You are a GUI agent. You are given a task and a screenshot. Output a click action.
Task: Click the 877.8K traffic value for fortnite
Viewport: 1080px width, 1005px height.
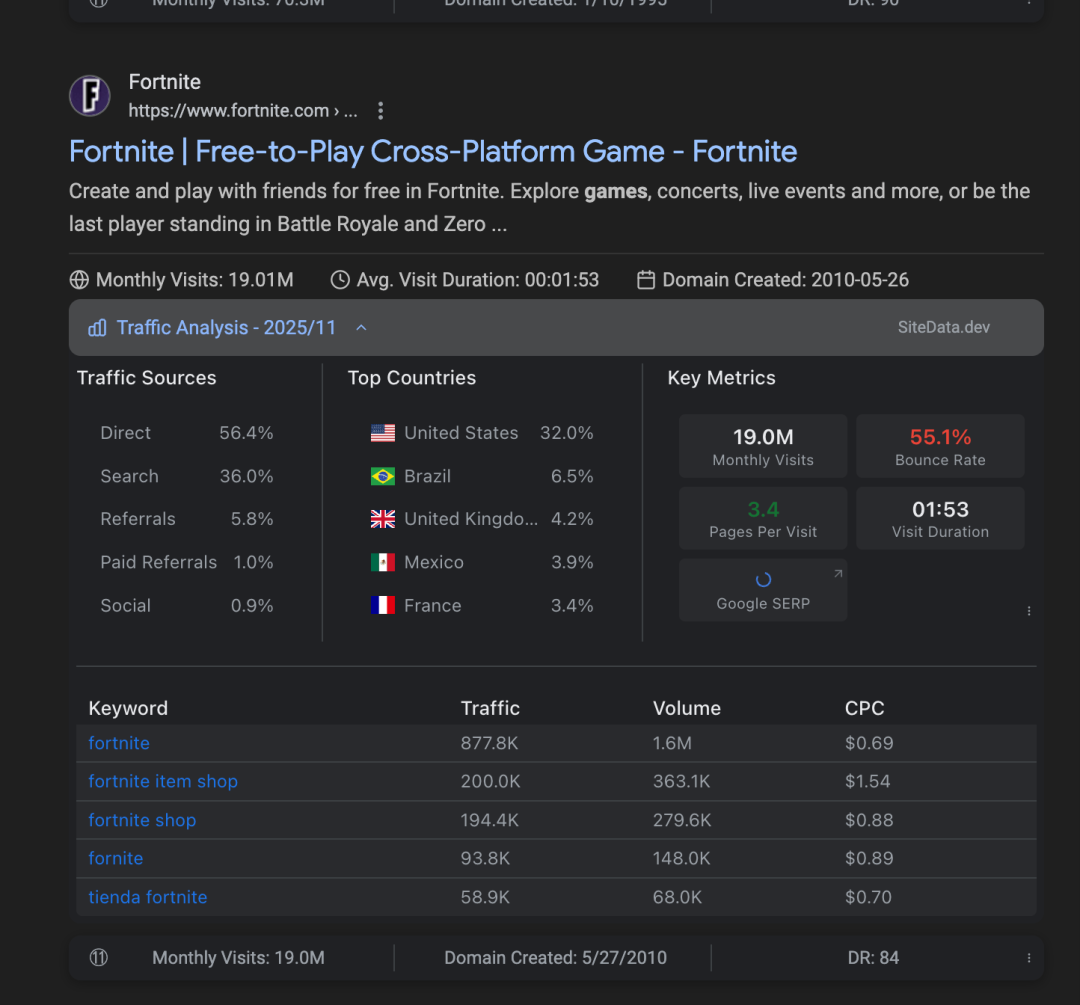click(x=489, y=743)
